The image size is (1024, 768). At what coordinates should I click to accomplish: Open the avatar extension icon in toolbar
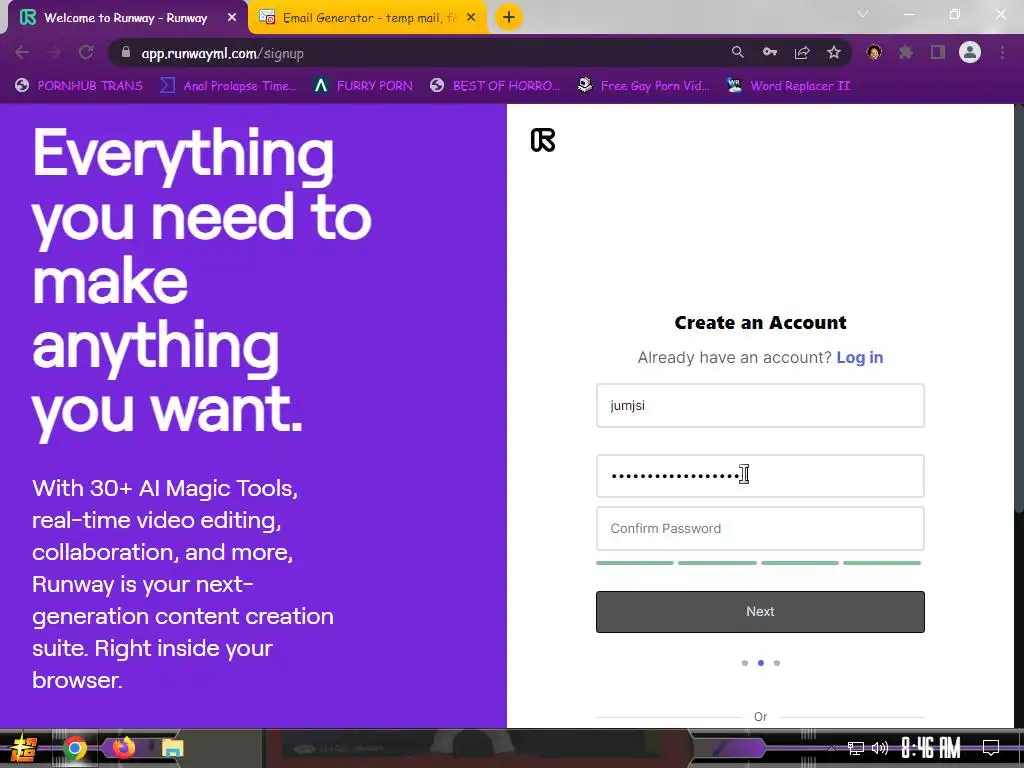pos(874,52)
